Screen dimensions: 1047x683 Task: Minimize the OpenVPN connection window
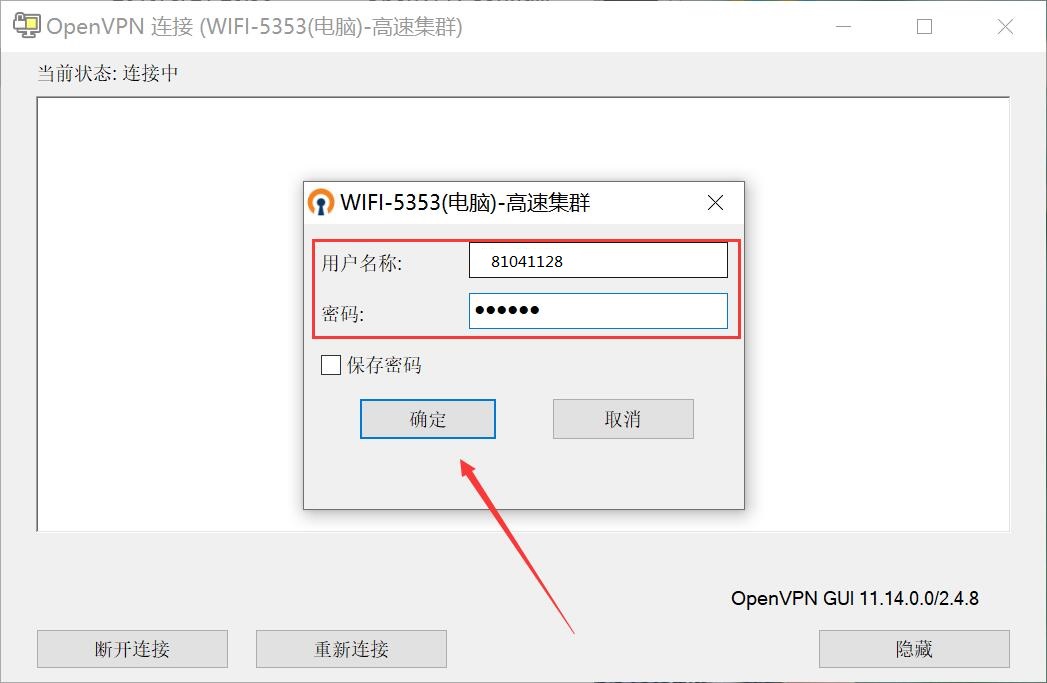click(x=843, y=27)
